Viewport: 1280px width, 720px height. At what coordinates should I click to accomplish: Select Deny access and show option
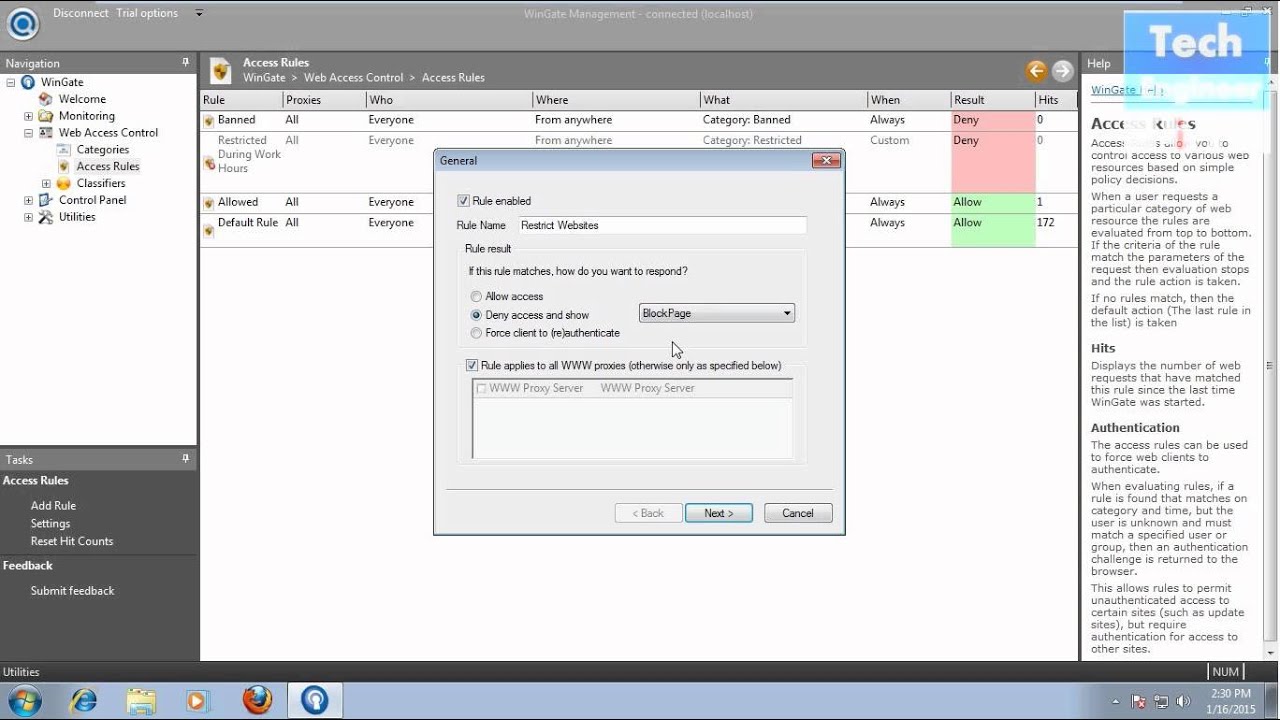(x=476, y=315)
